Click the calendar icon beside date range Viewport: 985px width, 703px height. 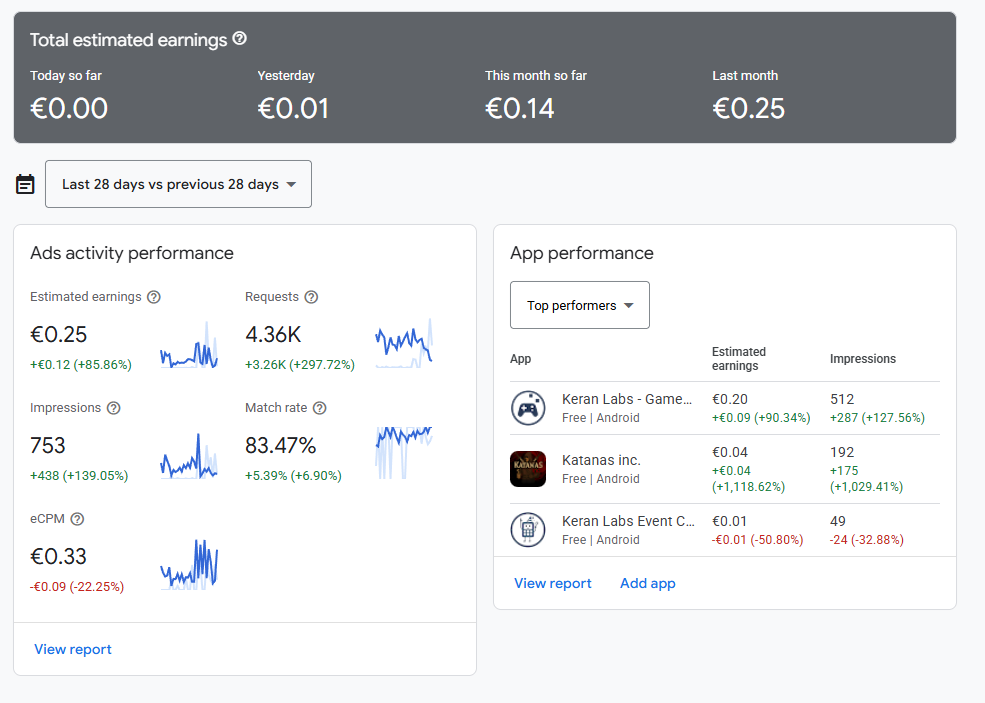[26, 184]
